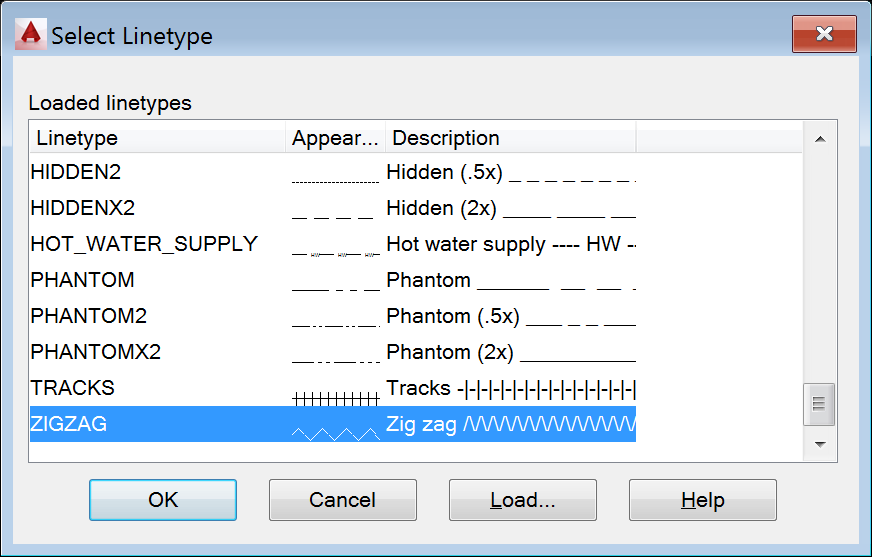Click the vertical scrollbar thumb
The image size is (872, 557).
pos(820,404)
